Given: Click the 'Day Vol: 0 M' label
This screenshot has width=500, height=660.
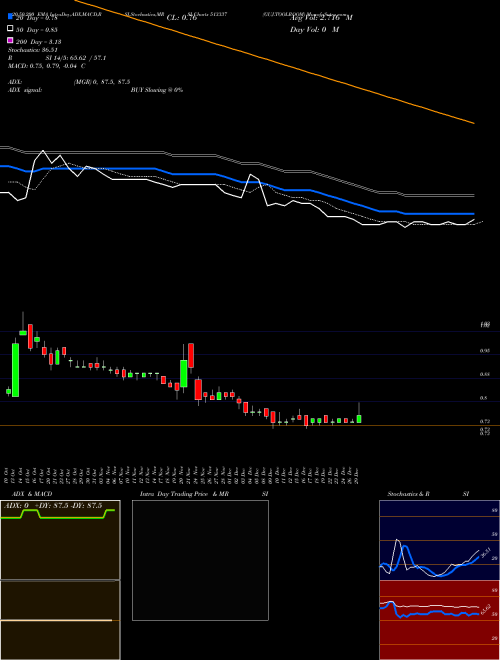Looking at the screenshot, I should (314, 29).
